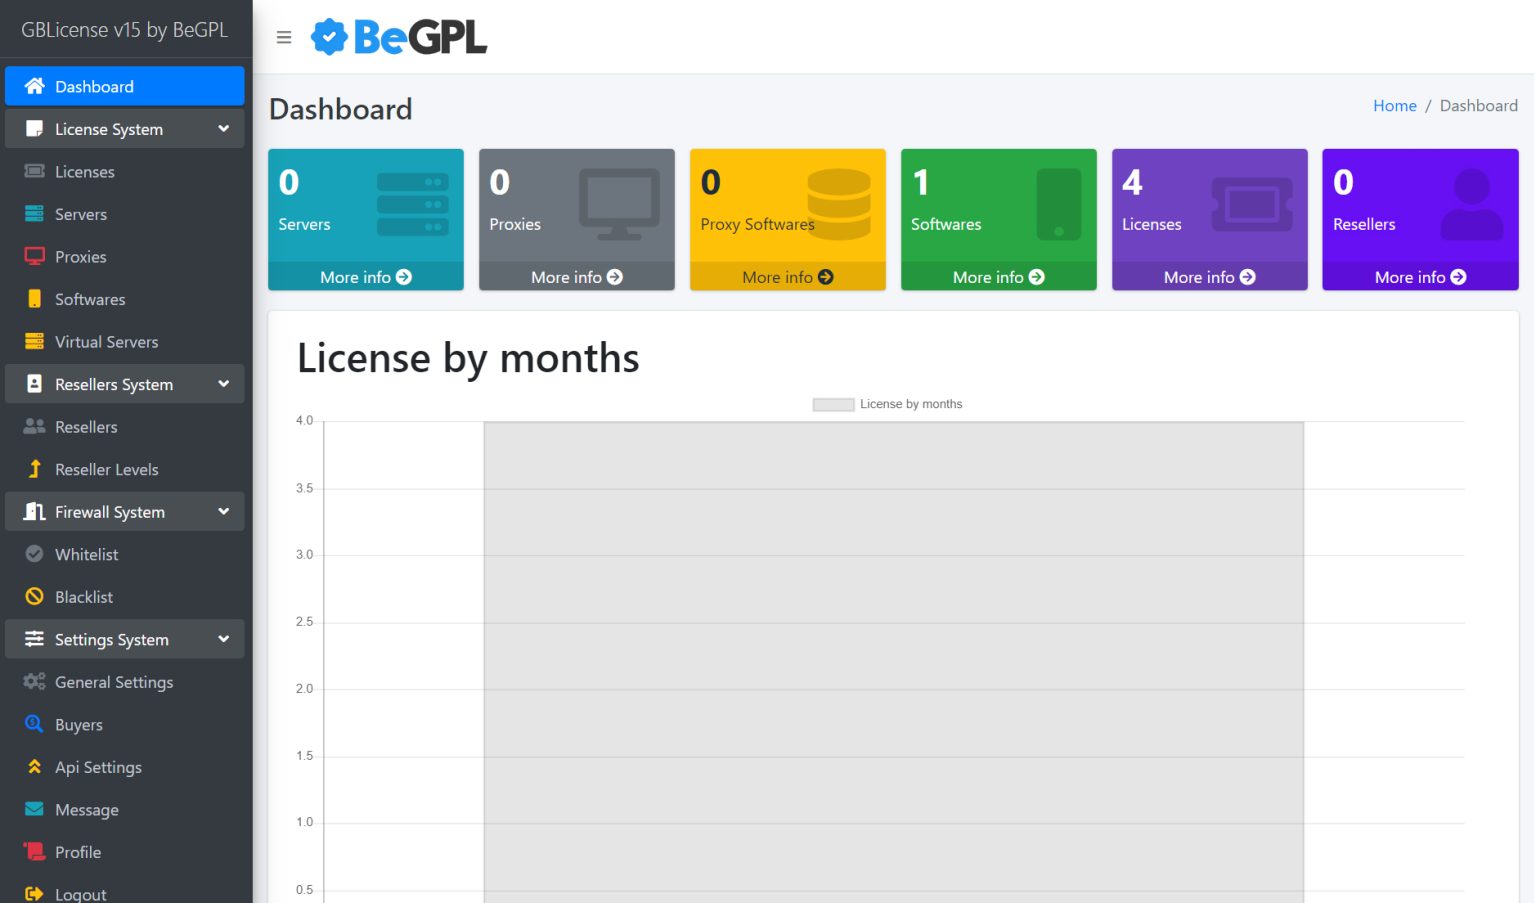Image resolution: width=1536 pixels, height=903 pixels.
Task: Select the Licenses sidebar icon
Action: point(33,171)
